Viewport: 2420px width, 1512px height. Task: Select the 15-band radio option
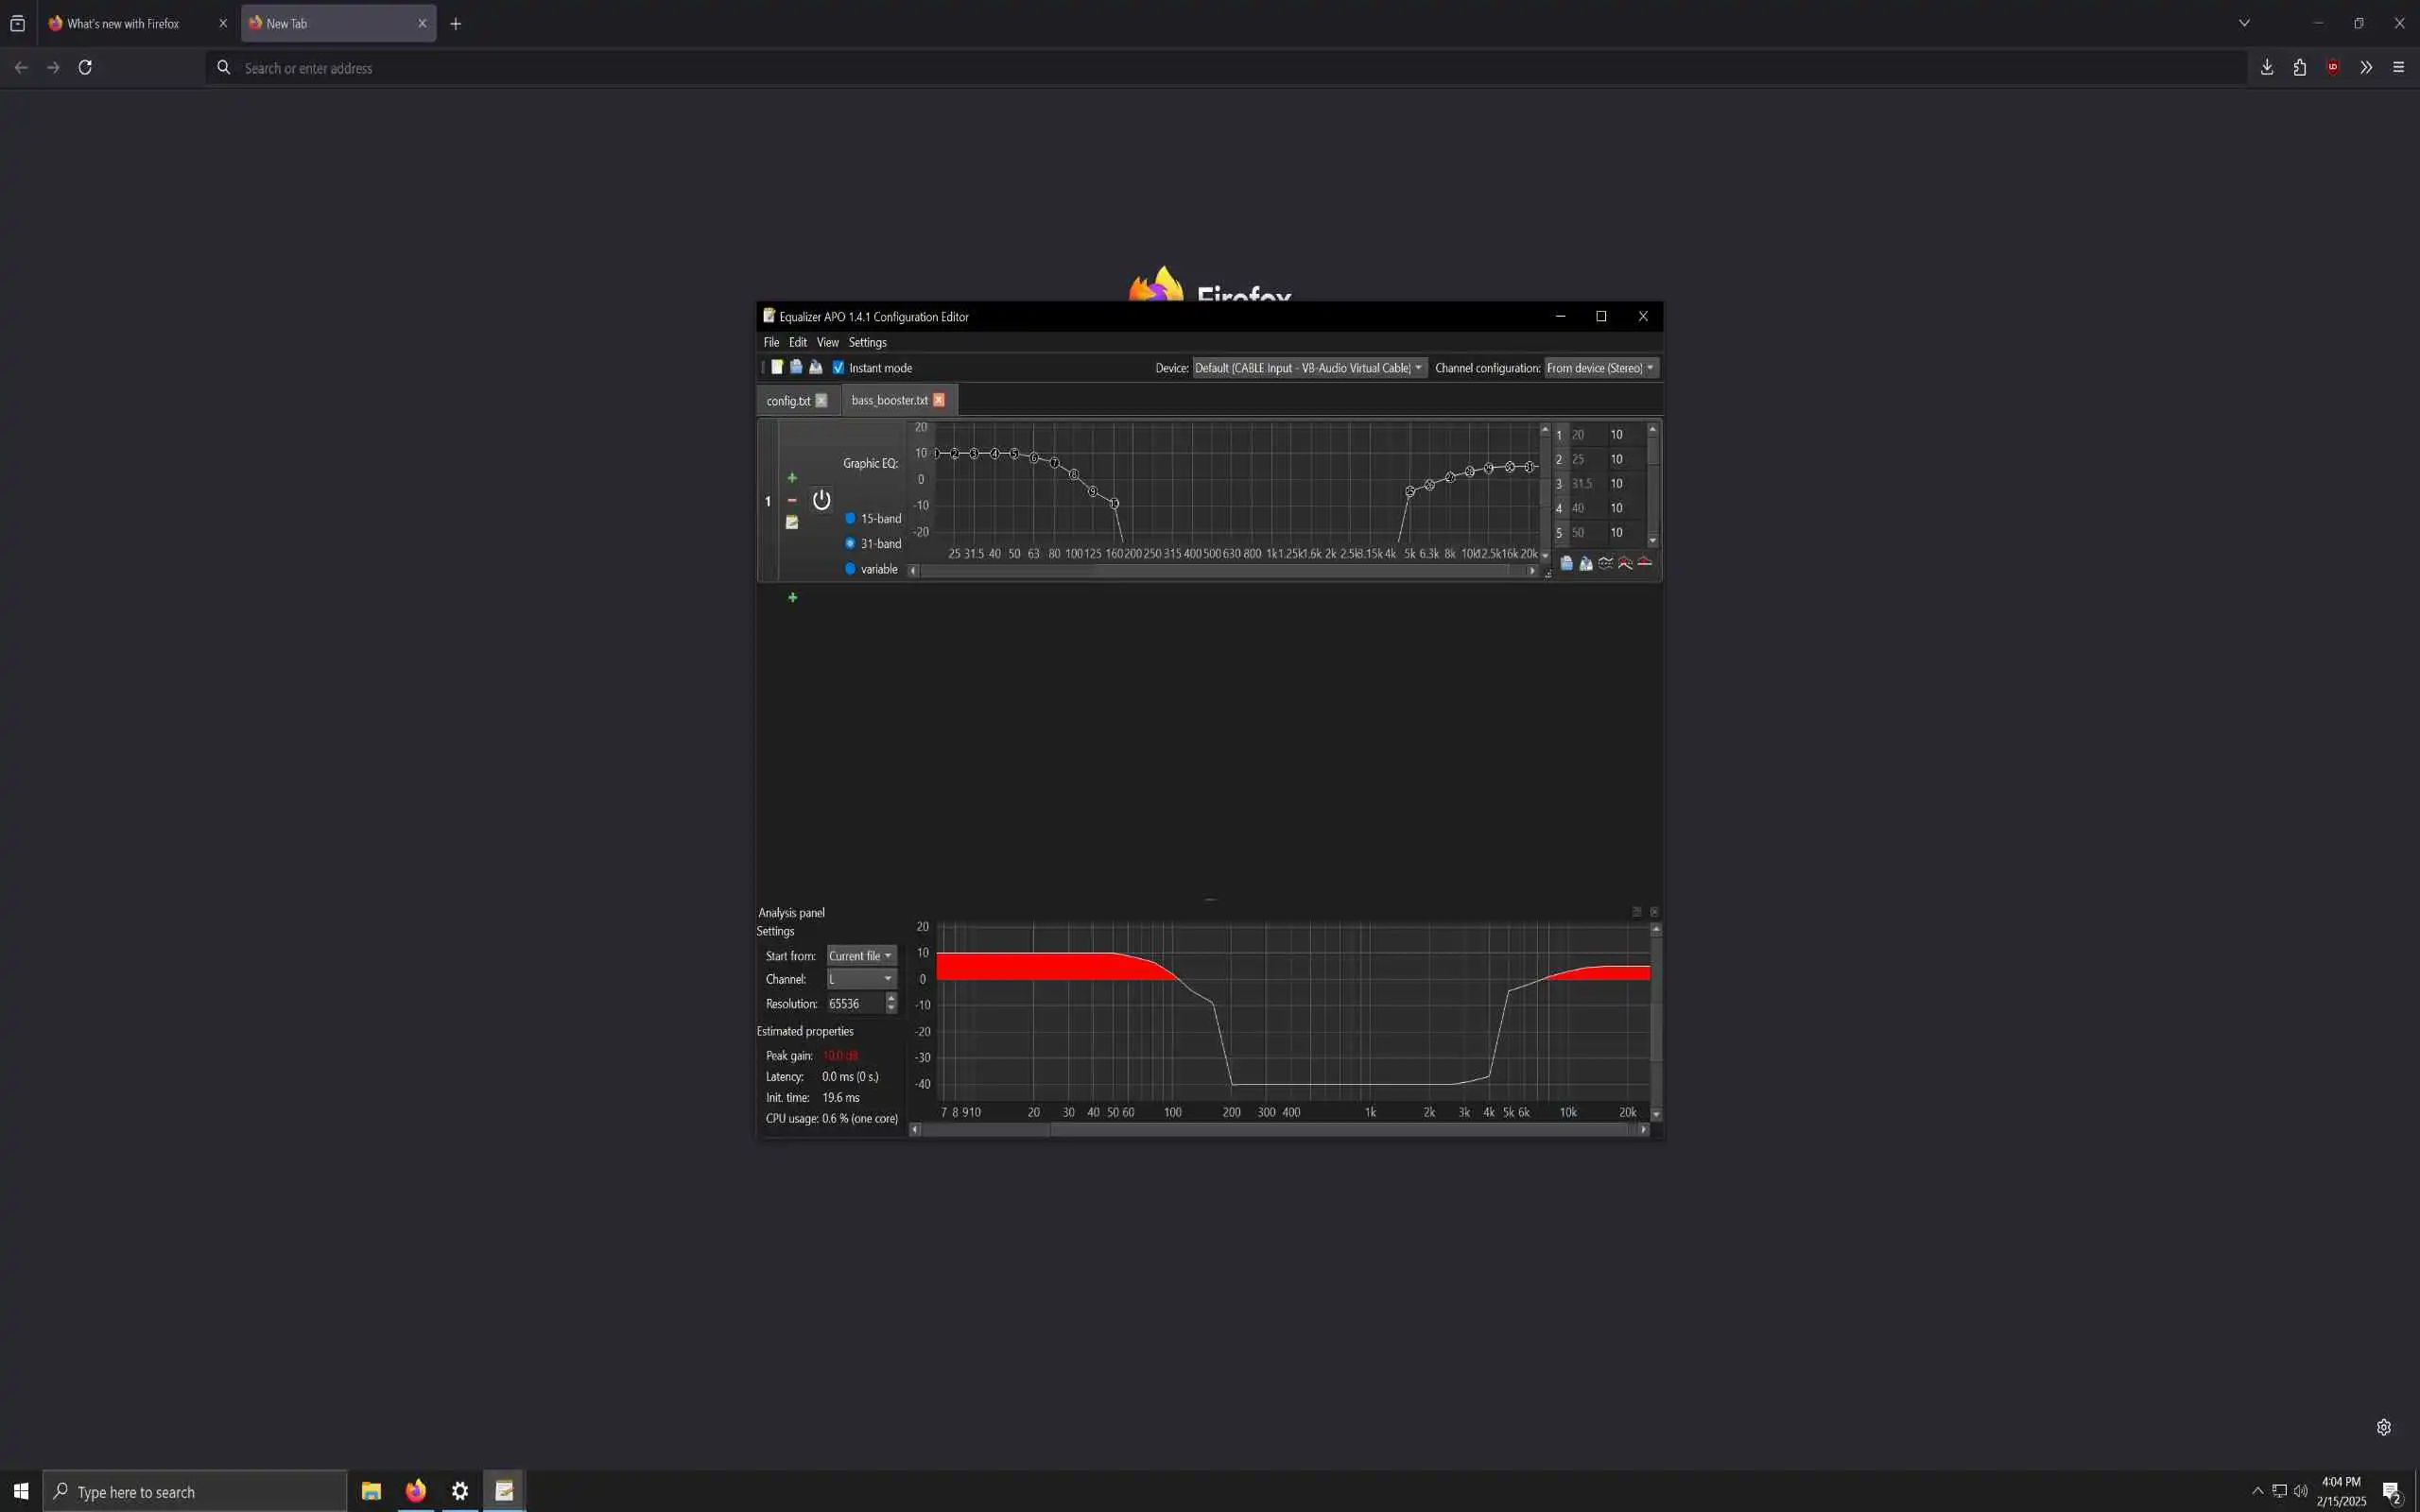click(x=850, y=518)
